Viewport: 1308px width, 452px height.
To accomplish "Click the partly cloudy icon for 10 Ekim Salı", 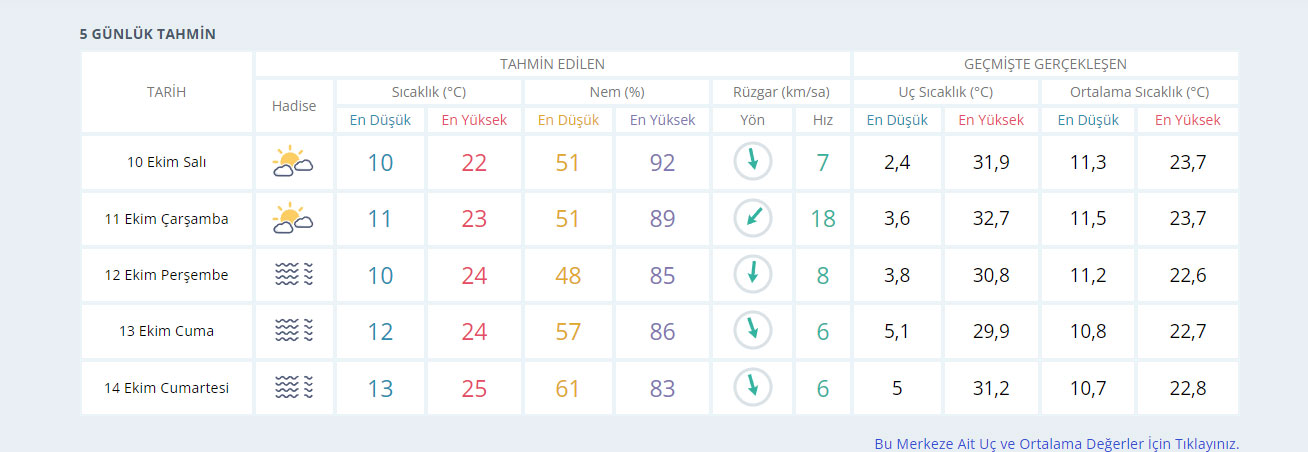I will [293, 162].
